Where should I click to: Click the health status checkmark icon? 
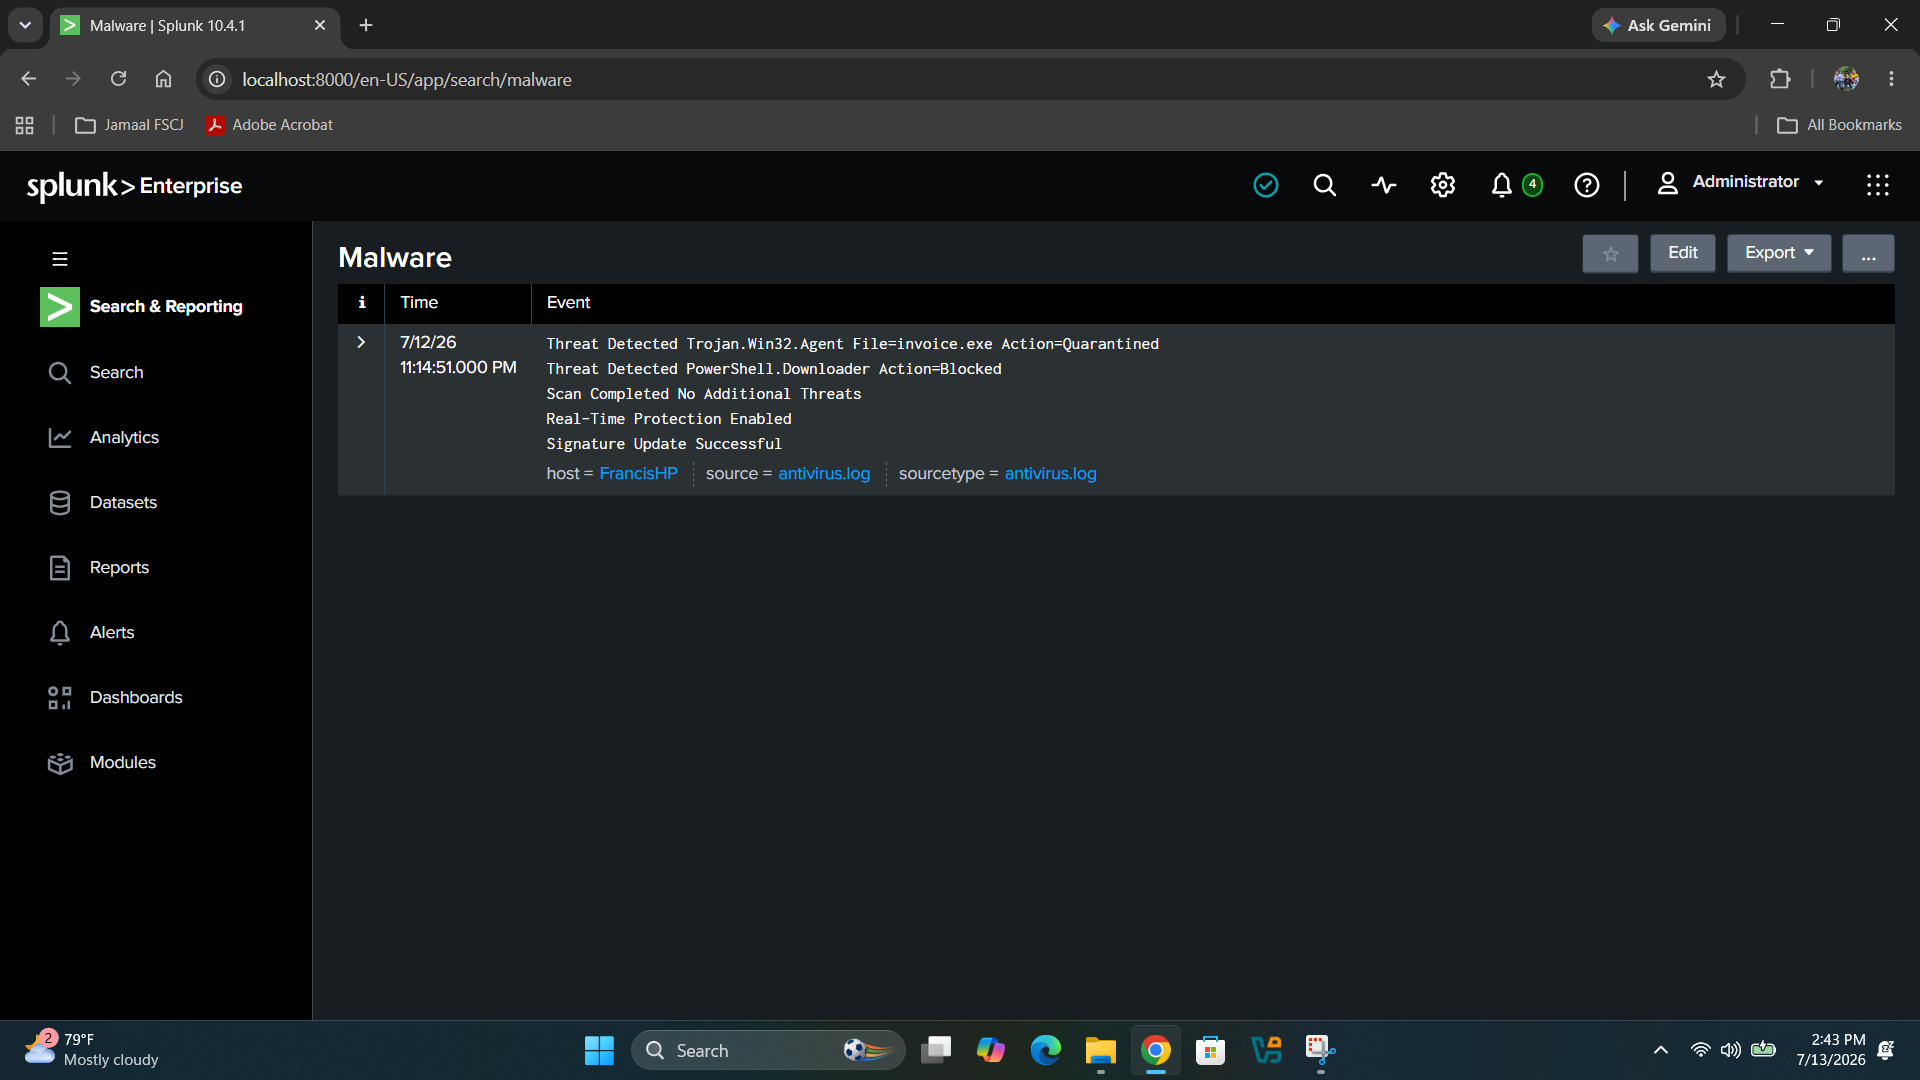click(1266, 185)
